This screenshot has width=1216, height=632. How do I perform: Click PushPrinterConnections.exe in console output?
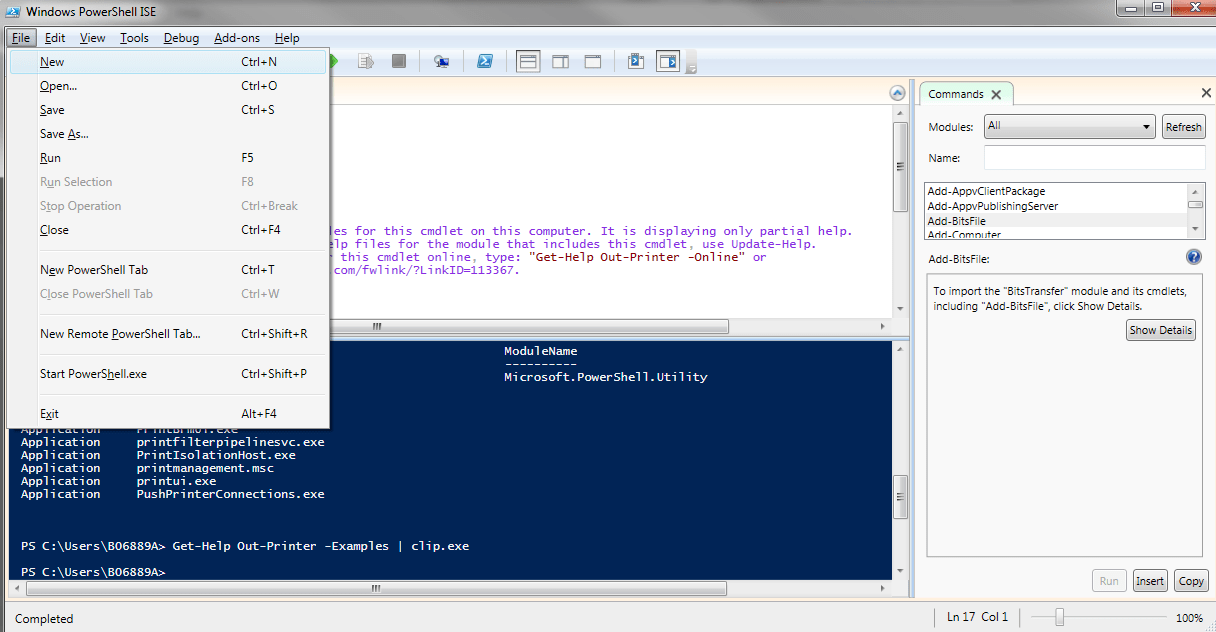(230, 494)
